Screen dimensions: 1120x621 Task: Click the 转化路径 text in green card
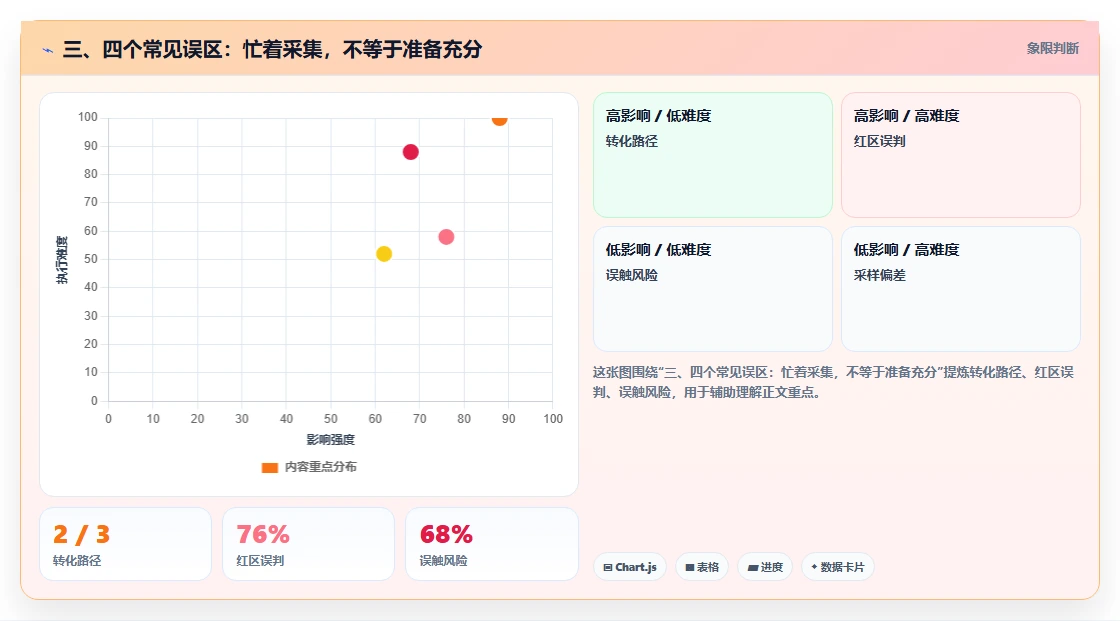click(631, 141)
